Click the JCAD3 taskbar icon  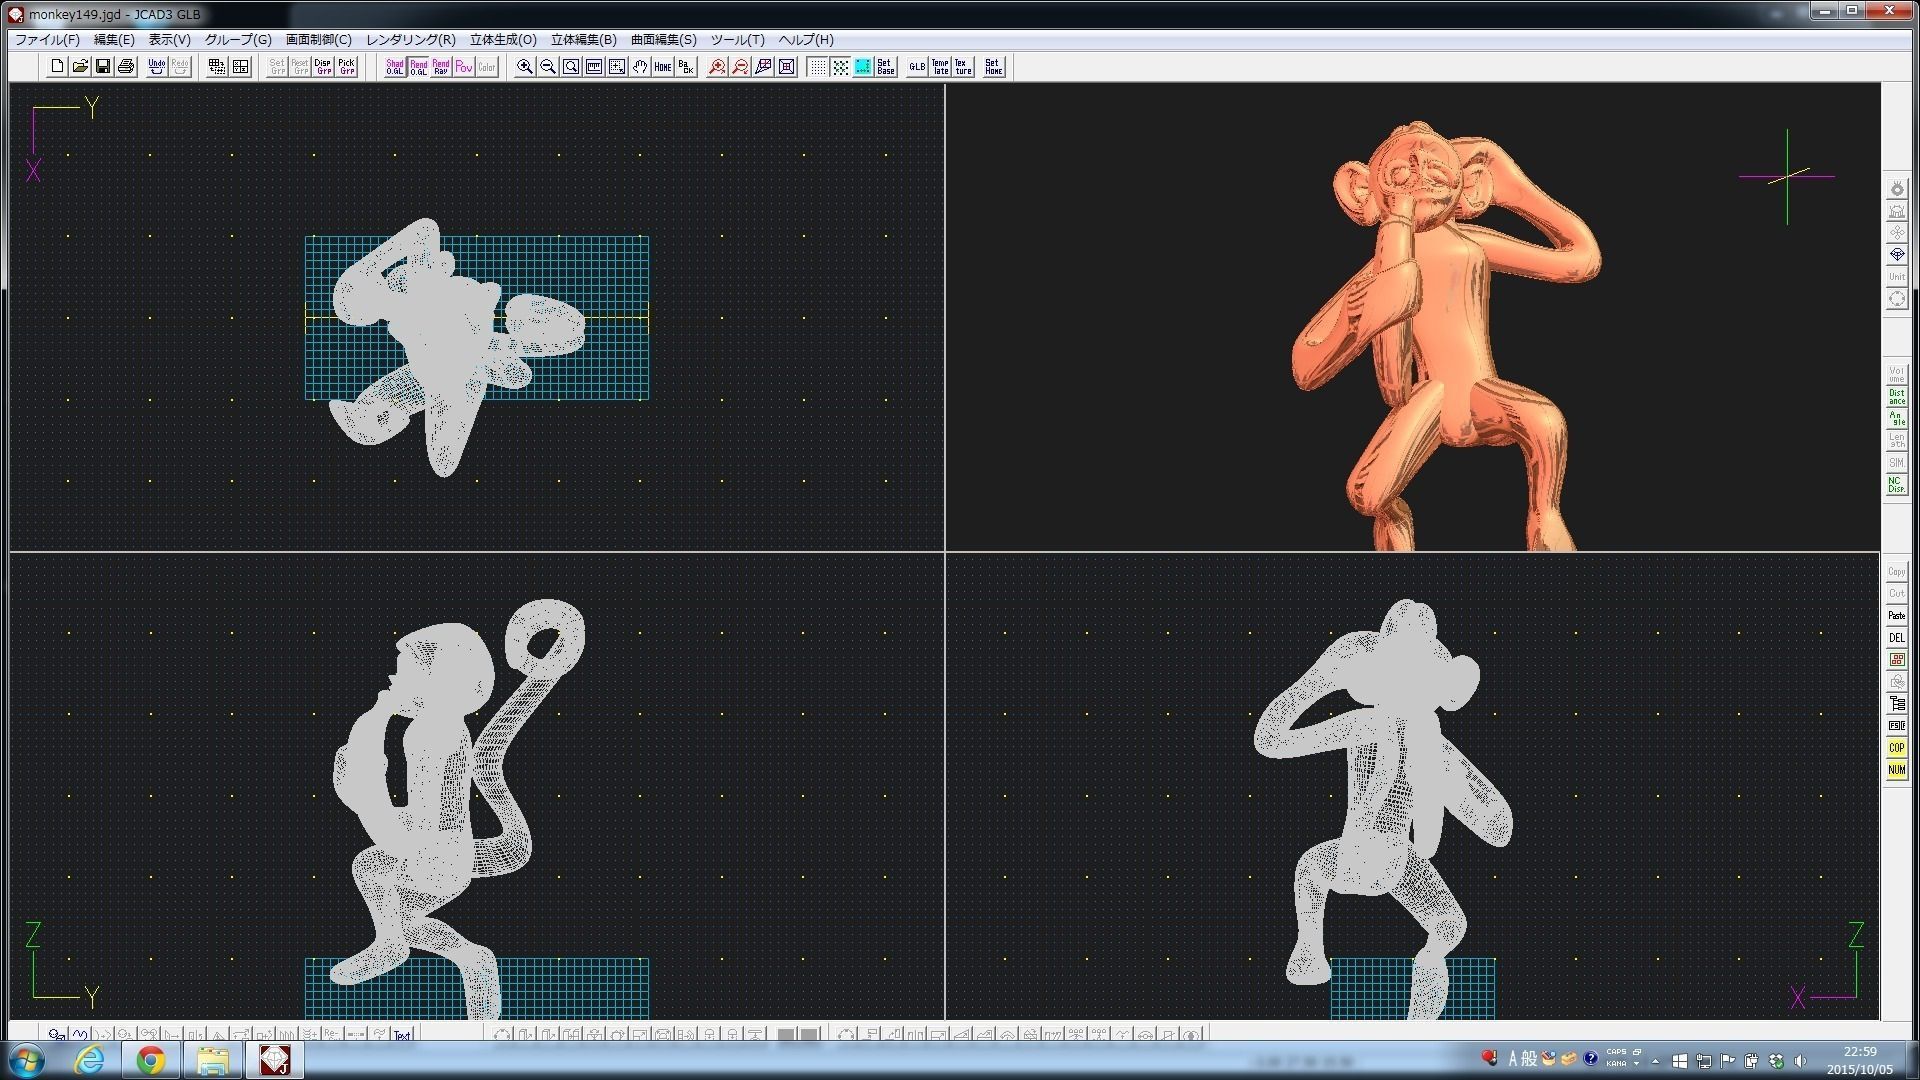pyautogui.click(x=274, y=1060)
